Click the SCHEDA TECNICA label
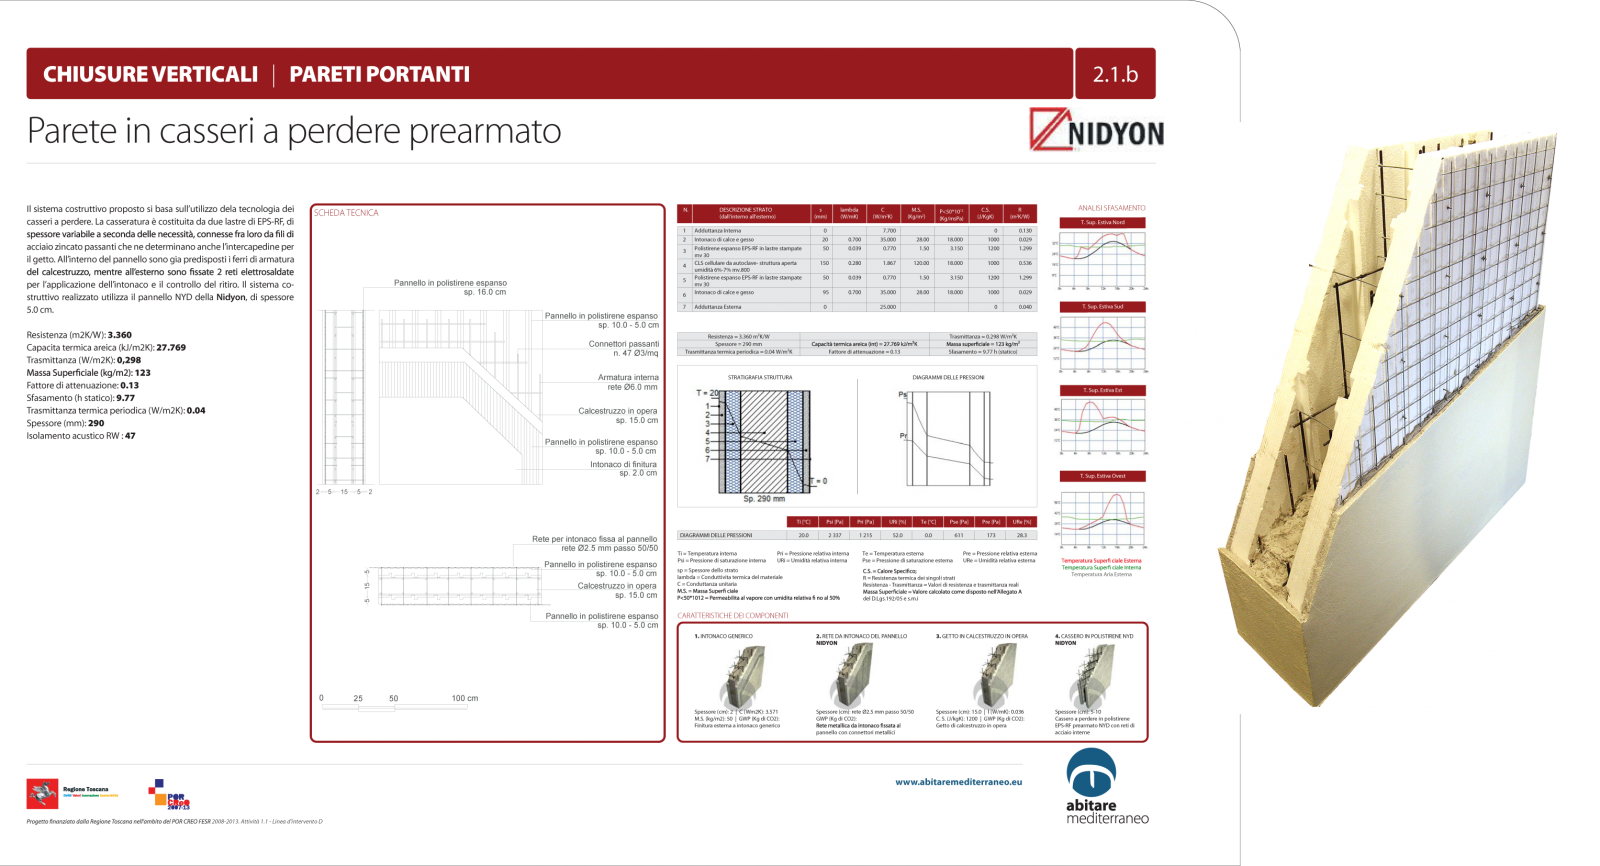The width and height of the screenshot is (1600, 866). (346, 213)
